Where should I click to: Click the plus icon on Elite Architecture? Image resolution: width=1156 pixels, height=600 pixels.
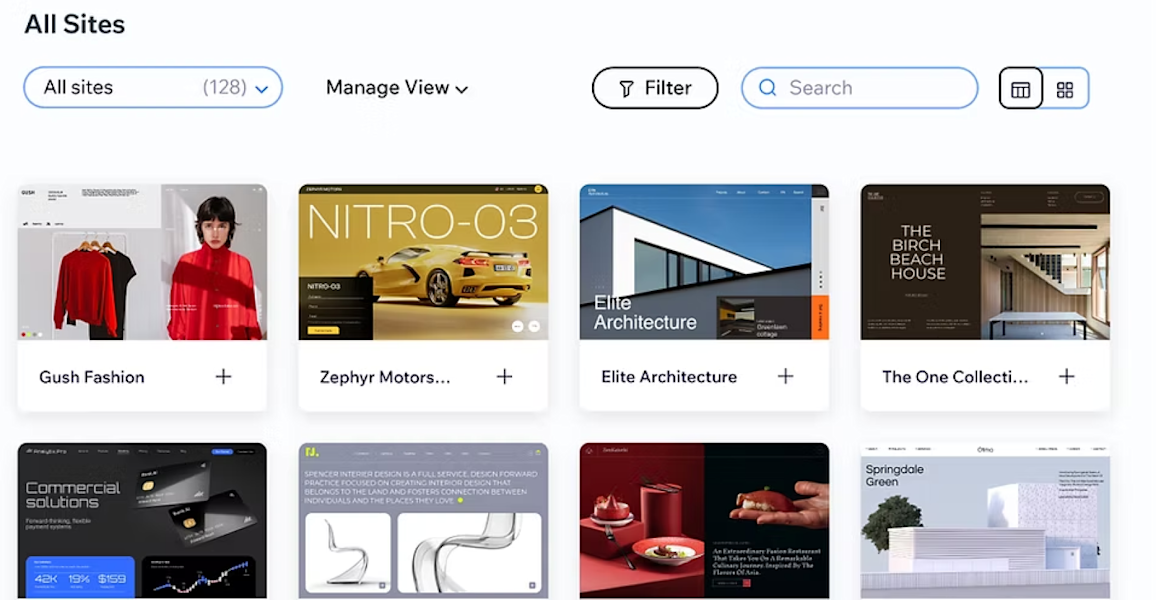pyautogui.click(x=785, y=377)
